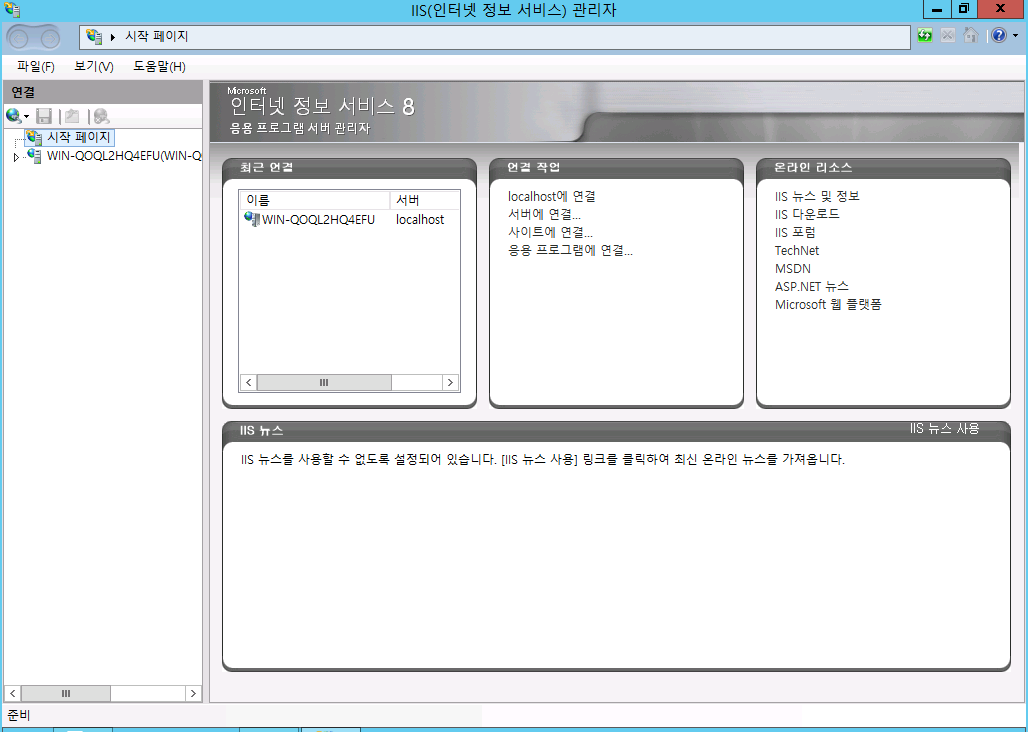Click the server icon in the address breadcrumb
Image resolution: width=1028 pixels, height=732 pixels.
(94, 37)
